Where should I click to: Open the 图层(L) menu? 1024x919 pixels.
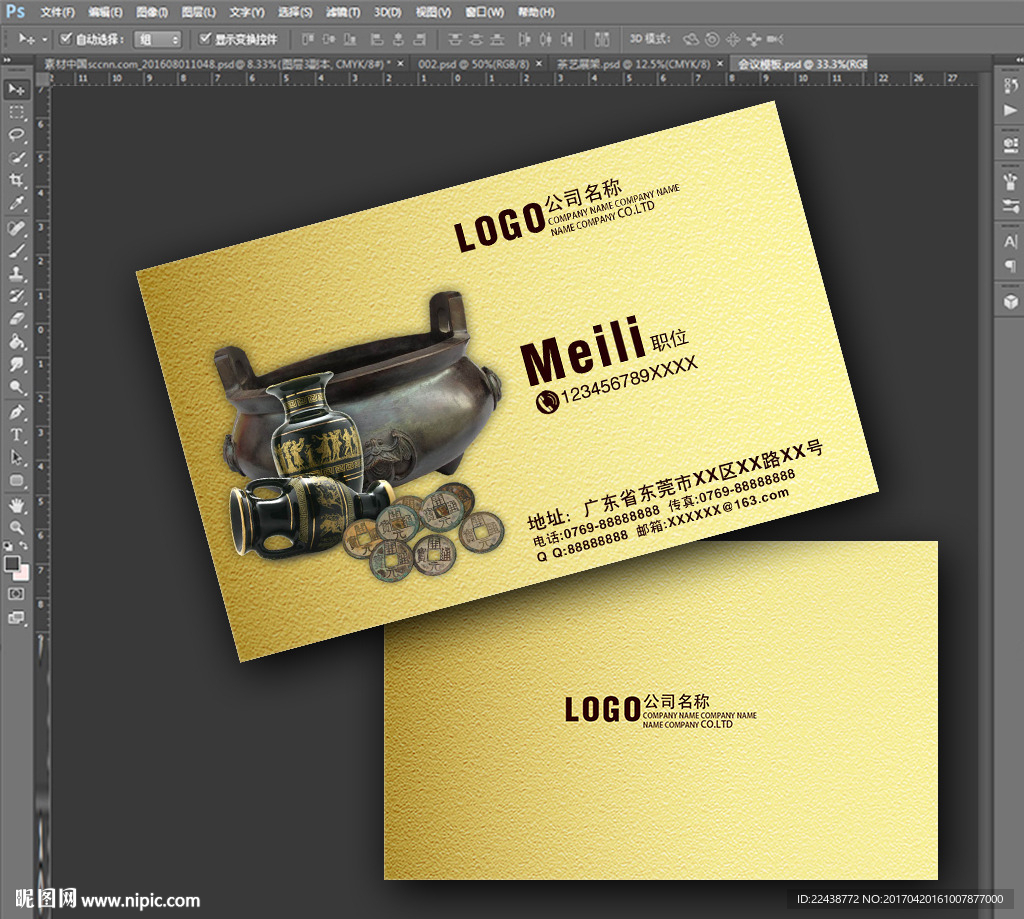[199, 12]
